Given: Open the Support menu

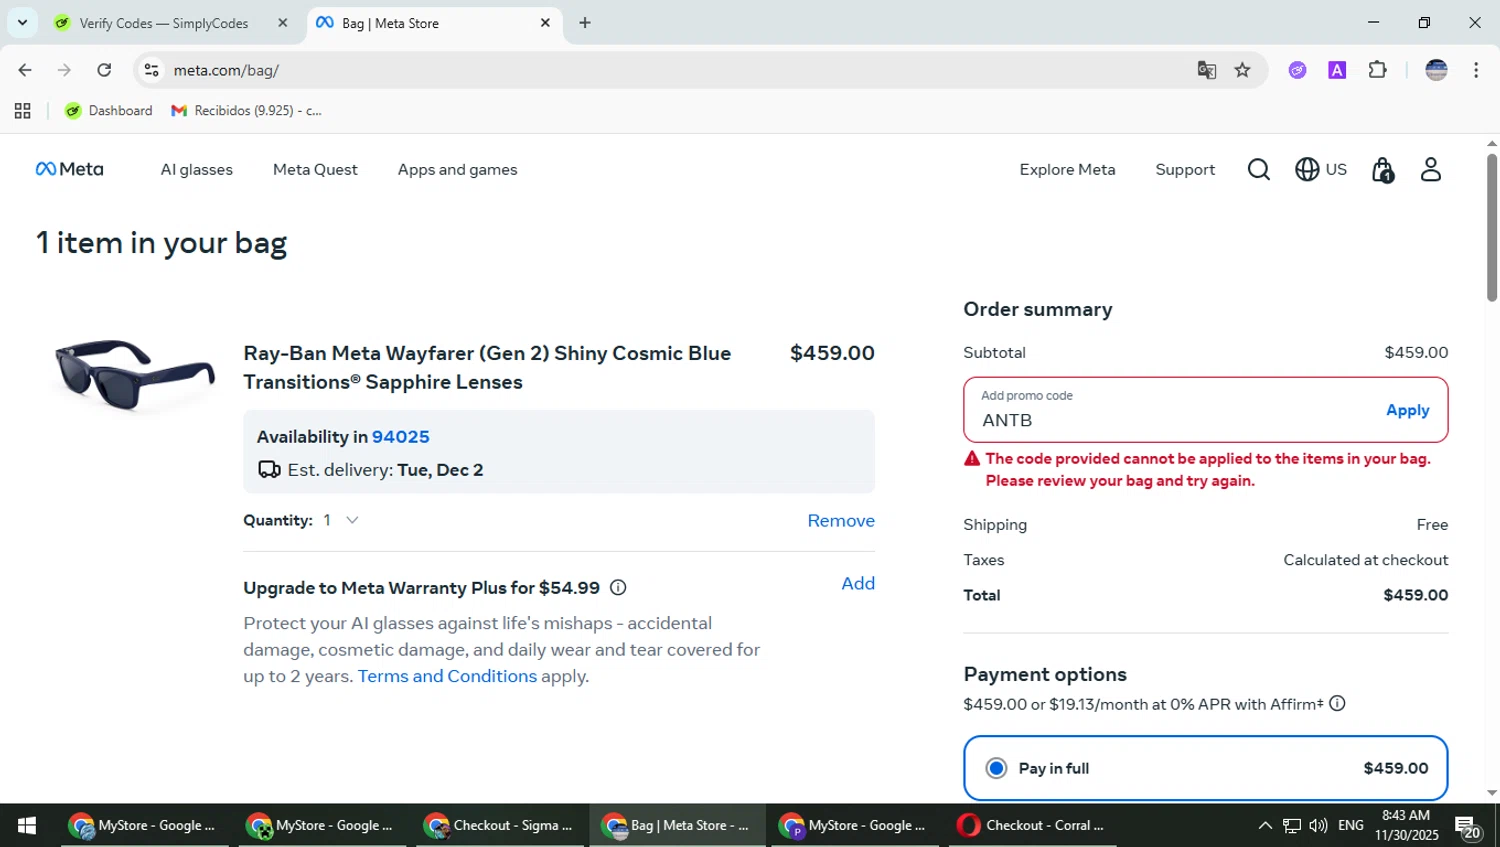Looking at the screenshot, I should tap(1185, 170).
